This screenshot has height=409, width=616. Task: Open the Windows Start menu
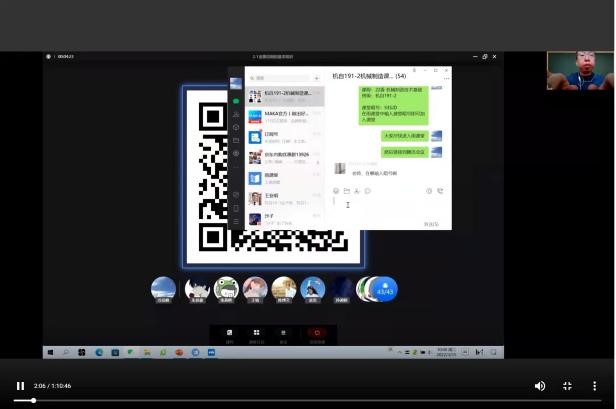(50, 352)
